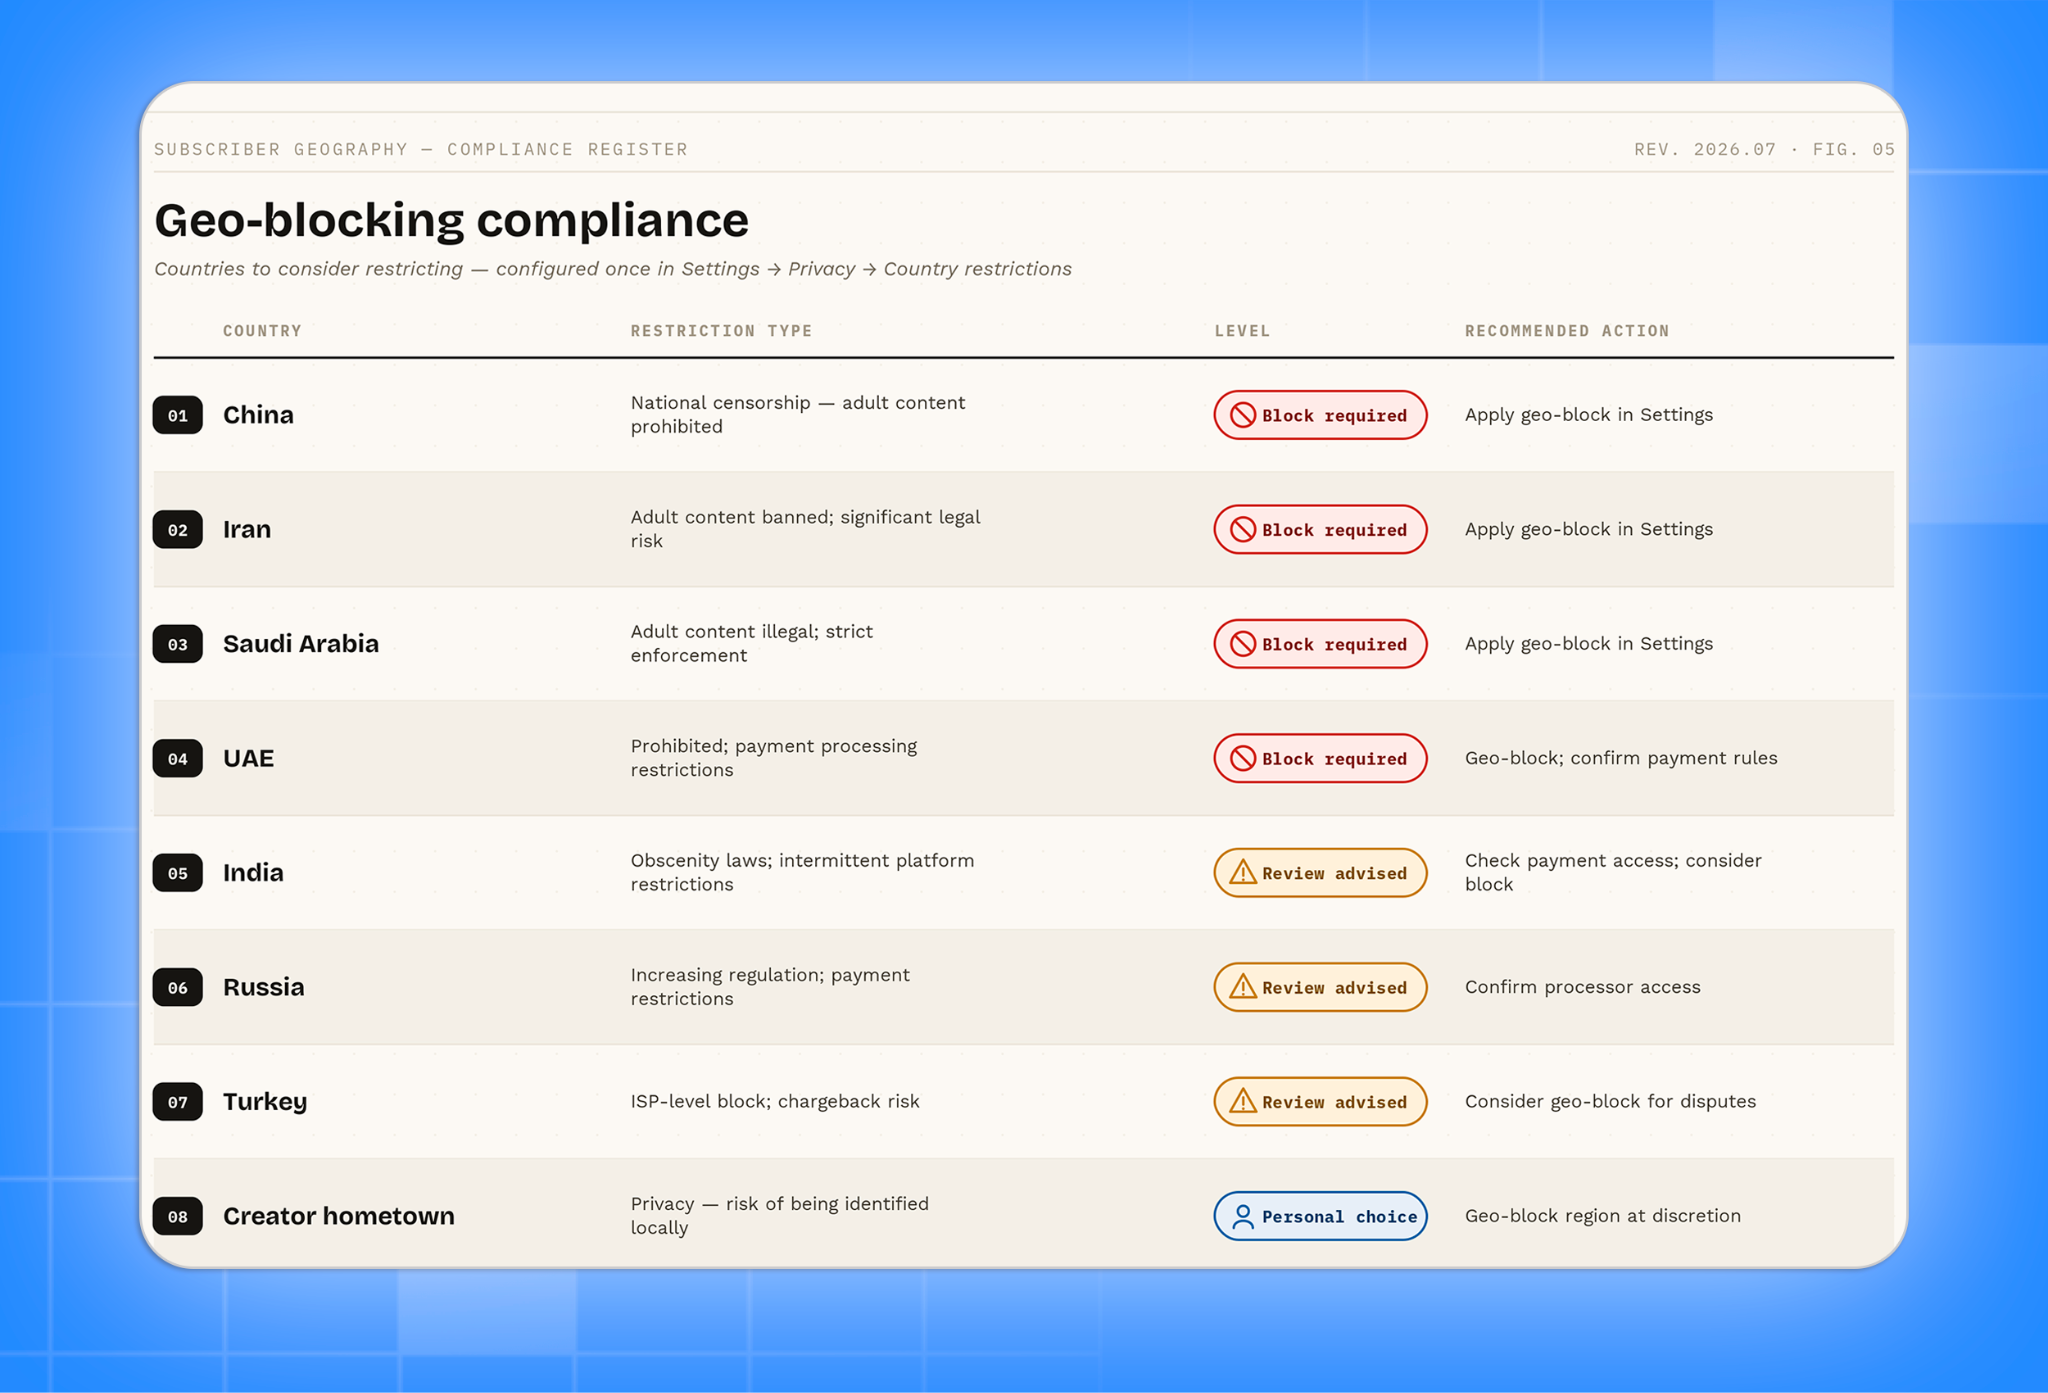This screenshot has height=1393, width=2048.
Task: Click the 'SUBSCRIBER GEOGRAPHY — COMPLIANCE REGISTER' header
Action: (x=421, y=149)
